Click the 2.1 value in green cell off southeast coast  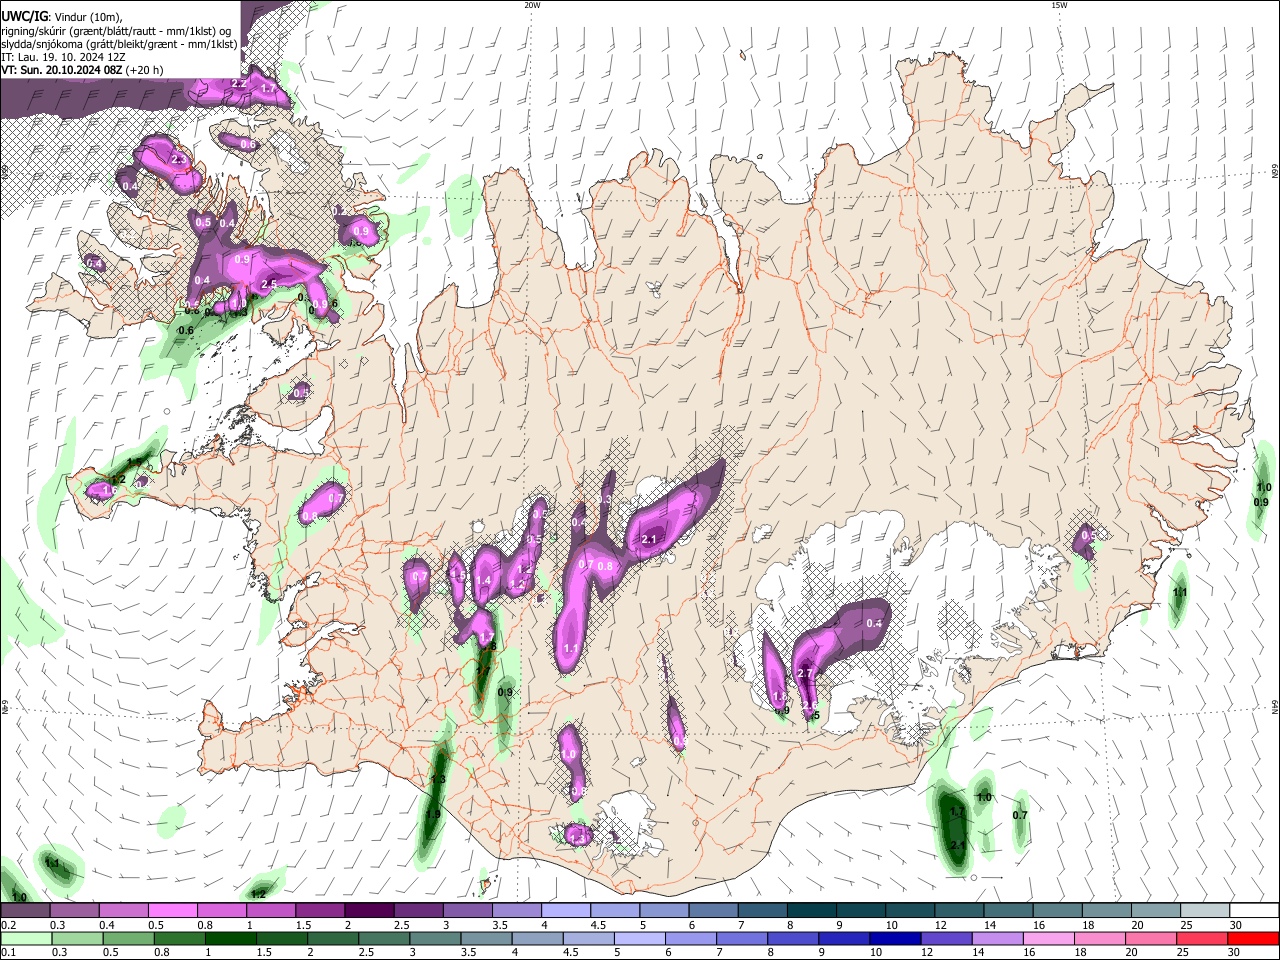click(x=958, y=846)
